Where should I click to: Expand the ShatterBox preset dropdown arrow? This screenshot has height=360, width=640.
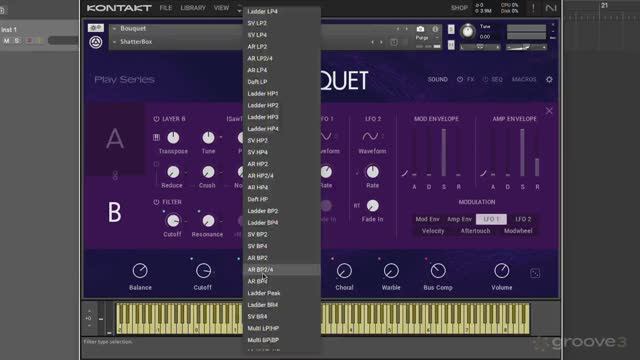point(114,42)
